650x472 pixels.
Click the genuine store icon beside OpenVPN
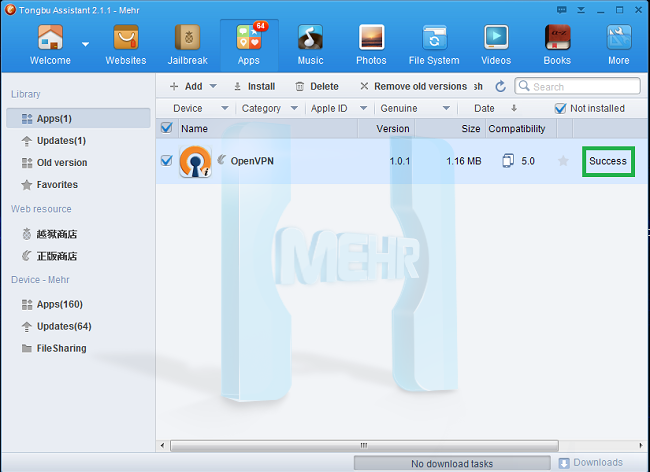click(x=222, y=159)
